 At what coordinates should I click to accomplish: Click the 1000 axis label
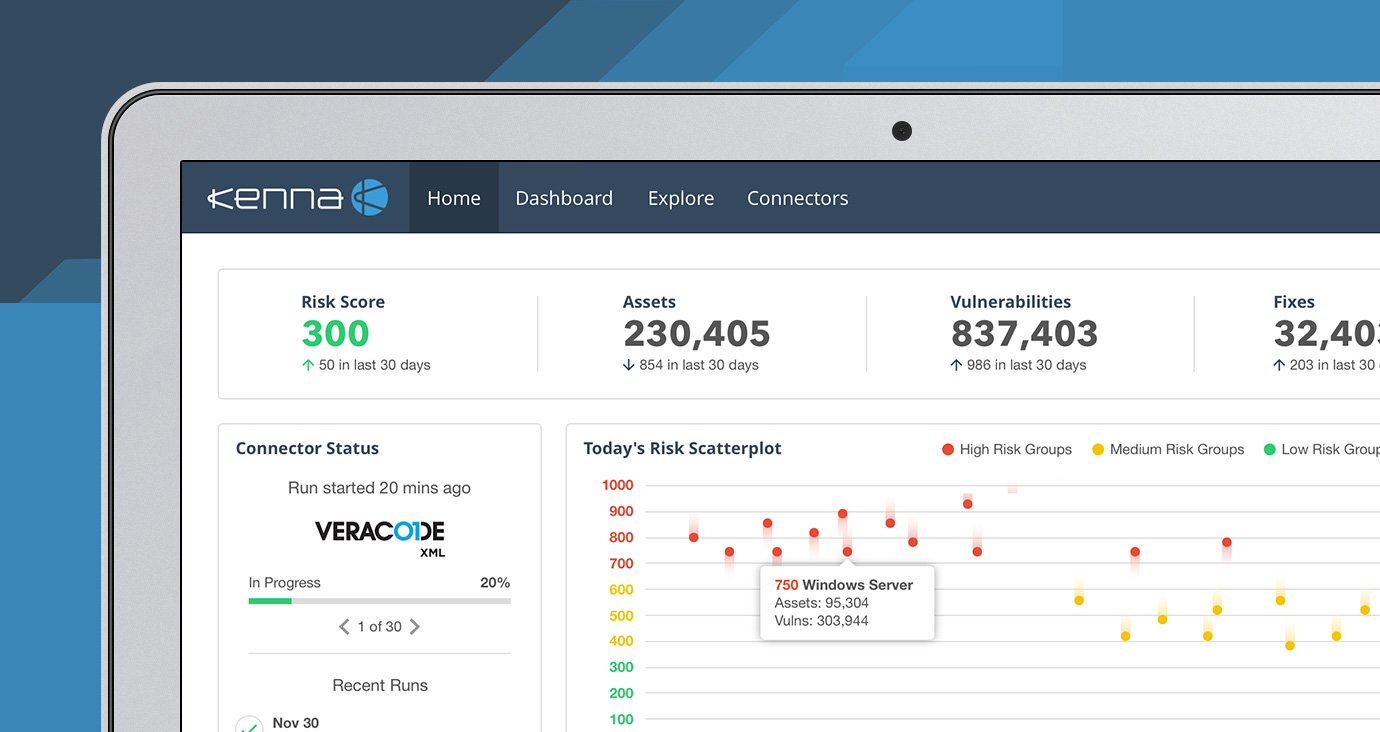tap(617, 486)
